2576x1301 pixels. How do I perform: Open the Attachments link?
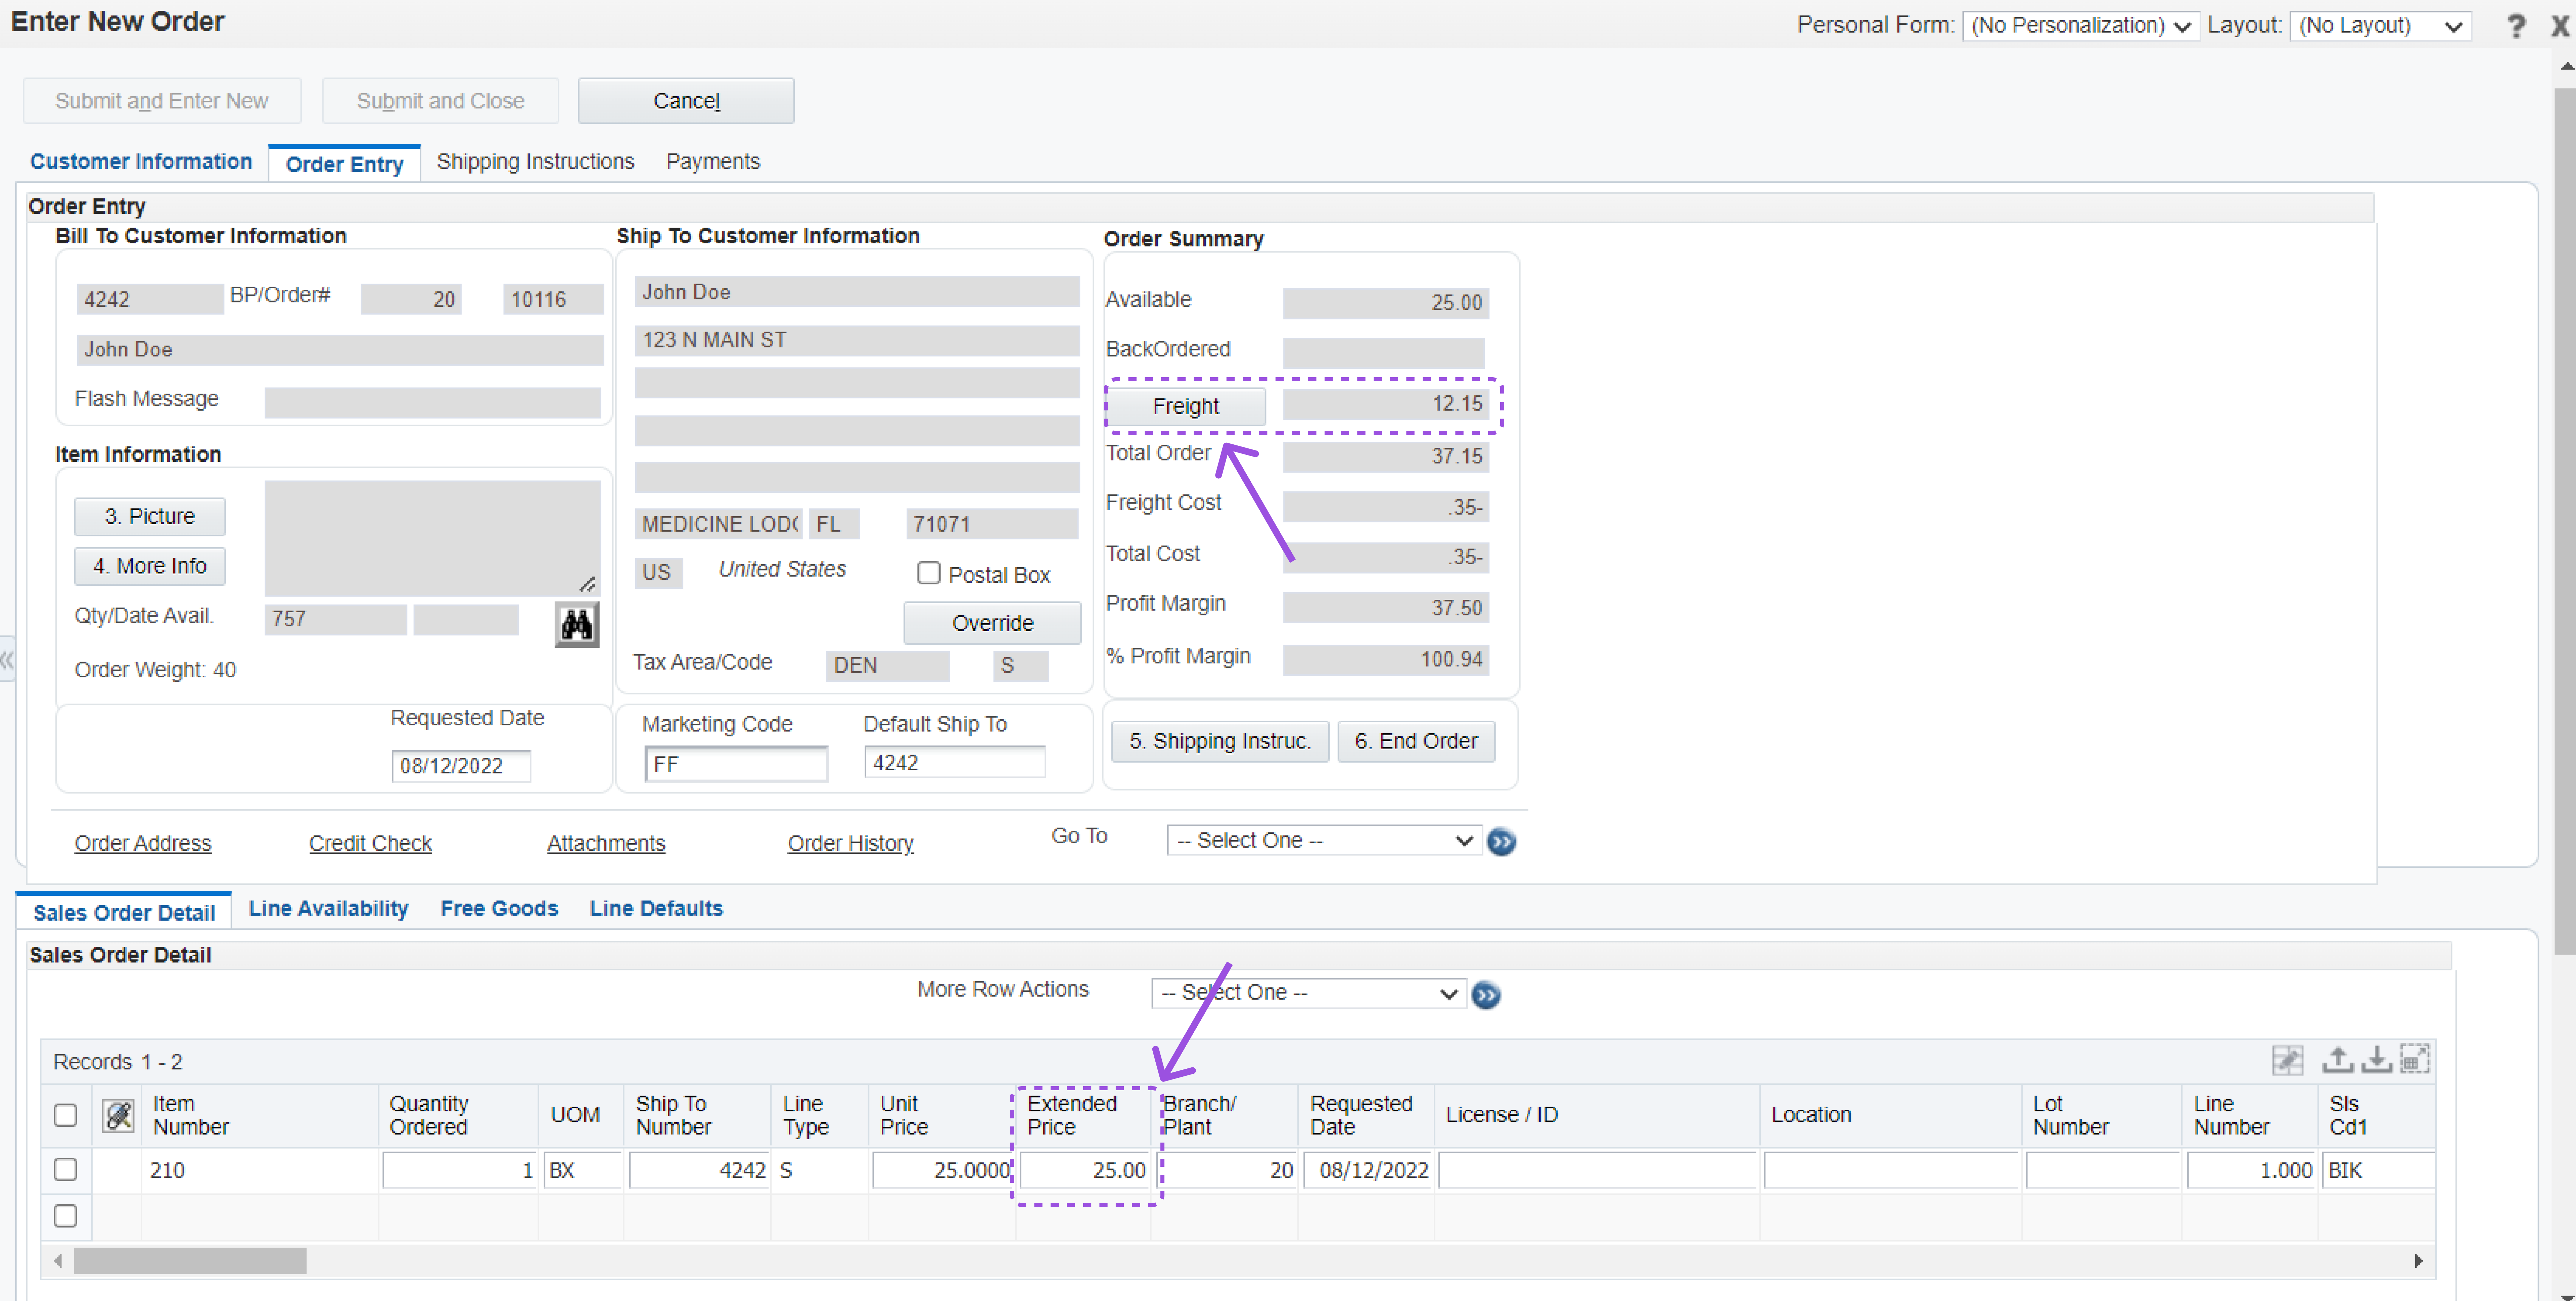click(x=606, y=843)
